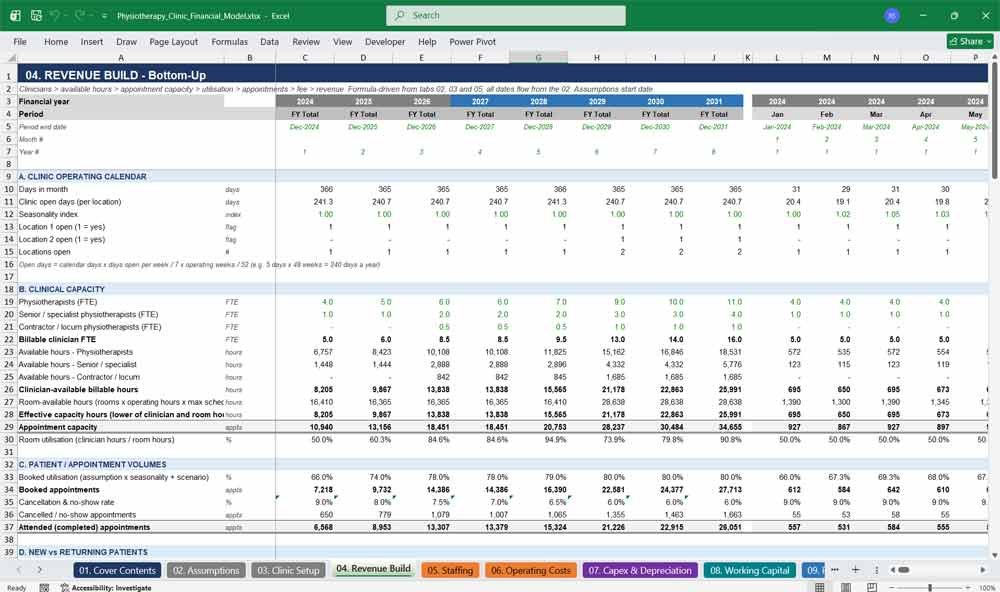
Task: Select row 22 header
Action: [x=9, y=339]
